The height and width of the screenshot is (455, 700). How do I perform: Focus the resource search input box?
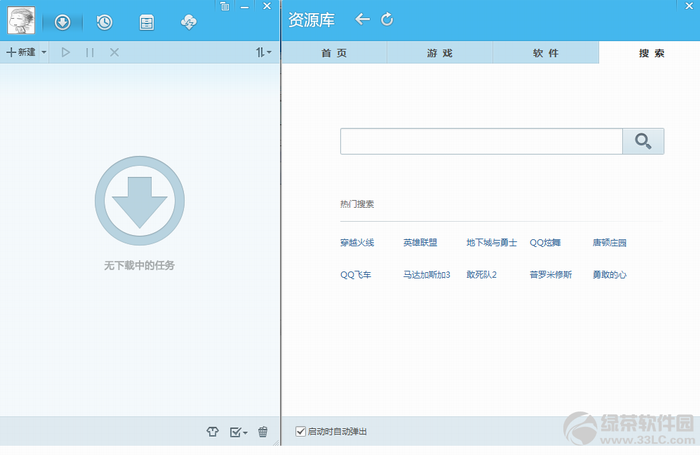(x=481, y=142)
